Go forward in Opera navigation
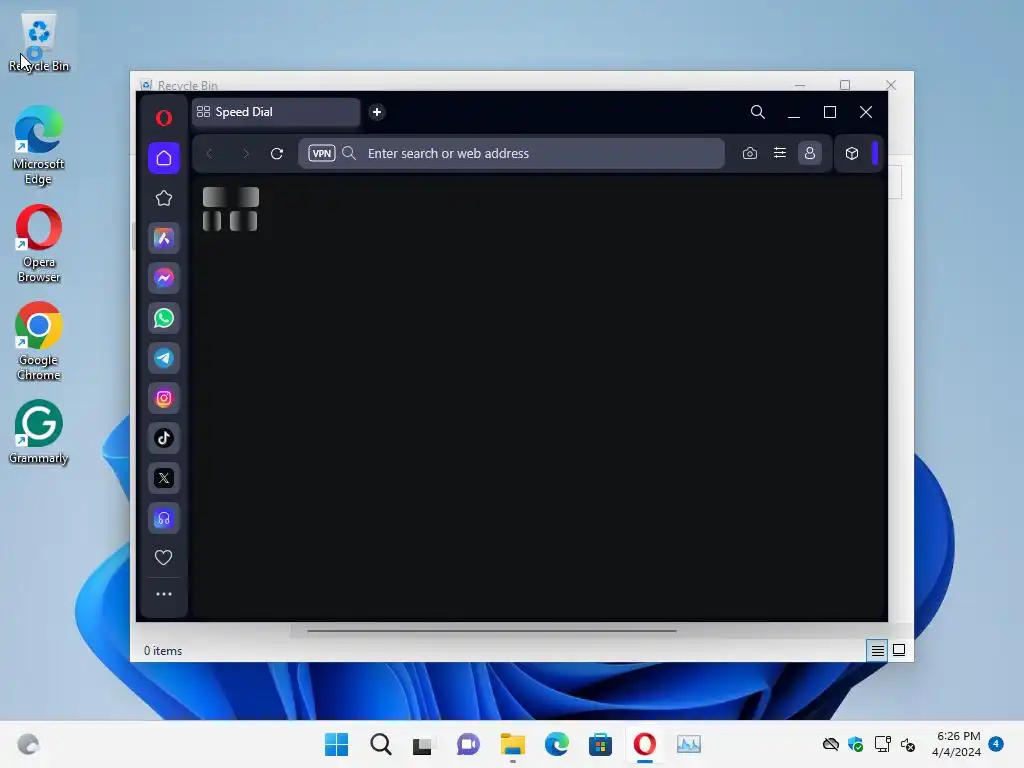The height and width of the screenshot is (768, 1024). pyautogui.click(x=246, y=153)
